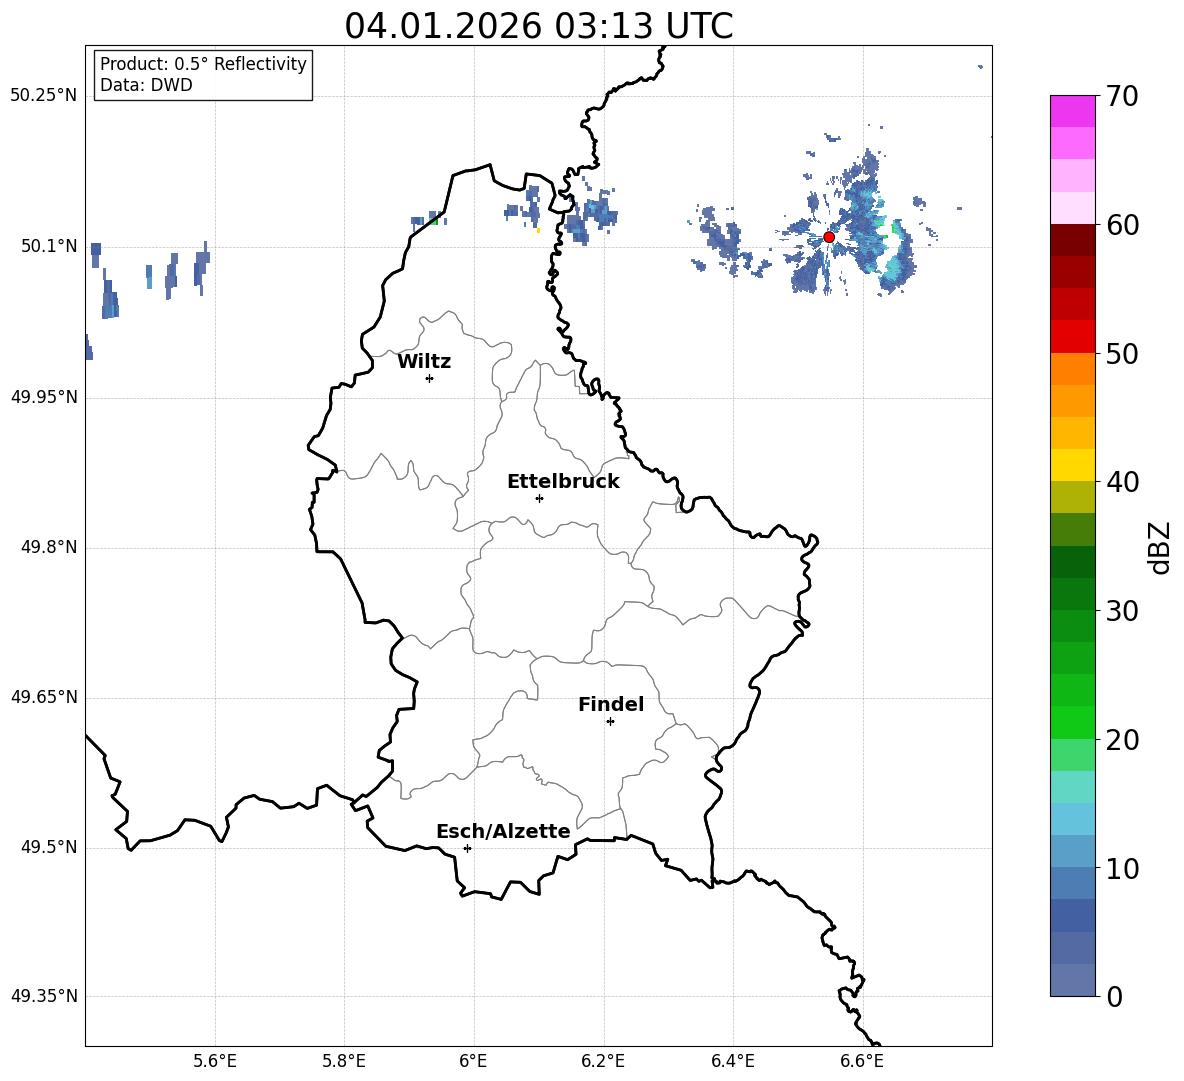Pick the dark maroon swatch below 60 dBZ
Image resolution: width=1184 pixels, height=1081 pixels.
(x=1072, y=240)
